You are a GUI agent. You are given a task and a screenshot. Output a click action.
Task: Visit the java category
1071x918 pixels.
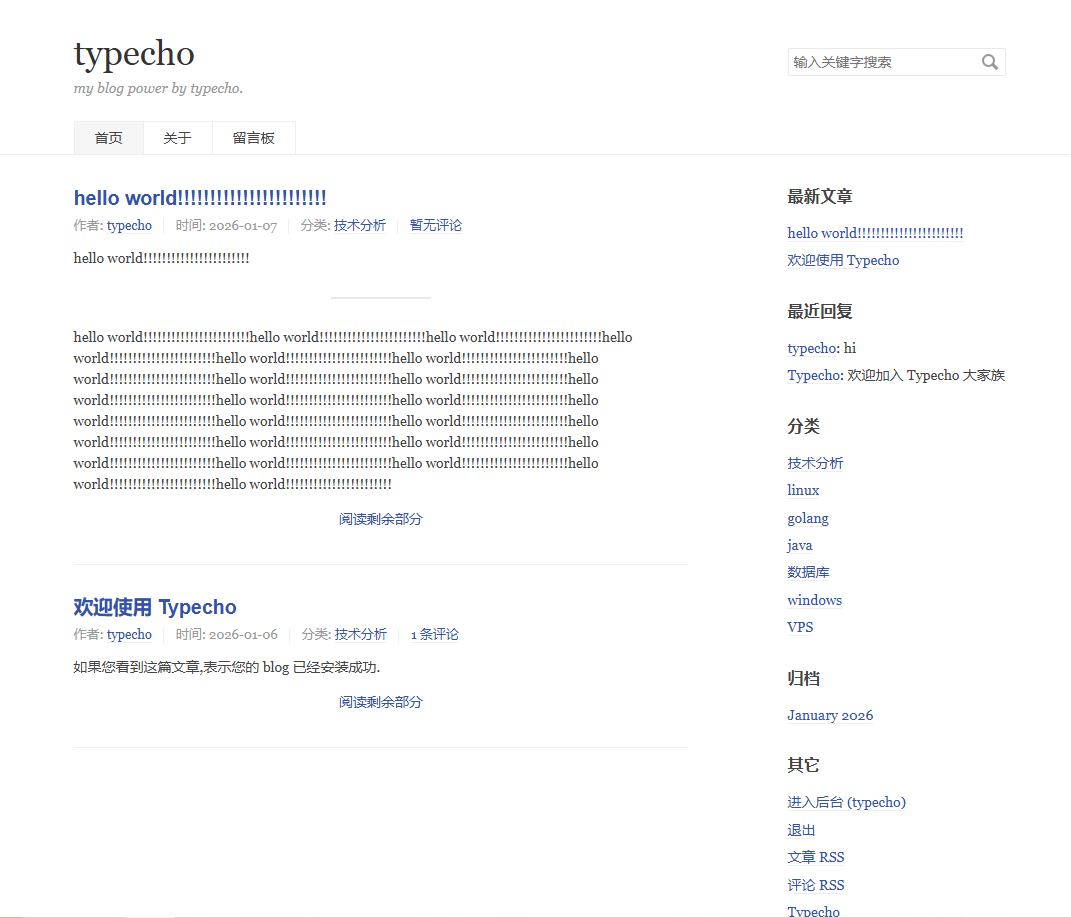tap(799, 545)
